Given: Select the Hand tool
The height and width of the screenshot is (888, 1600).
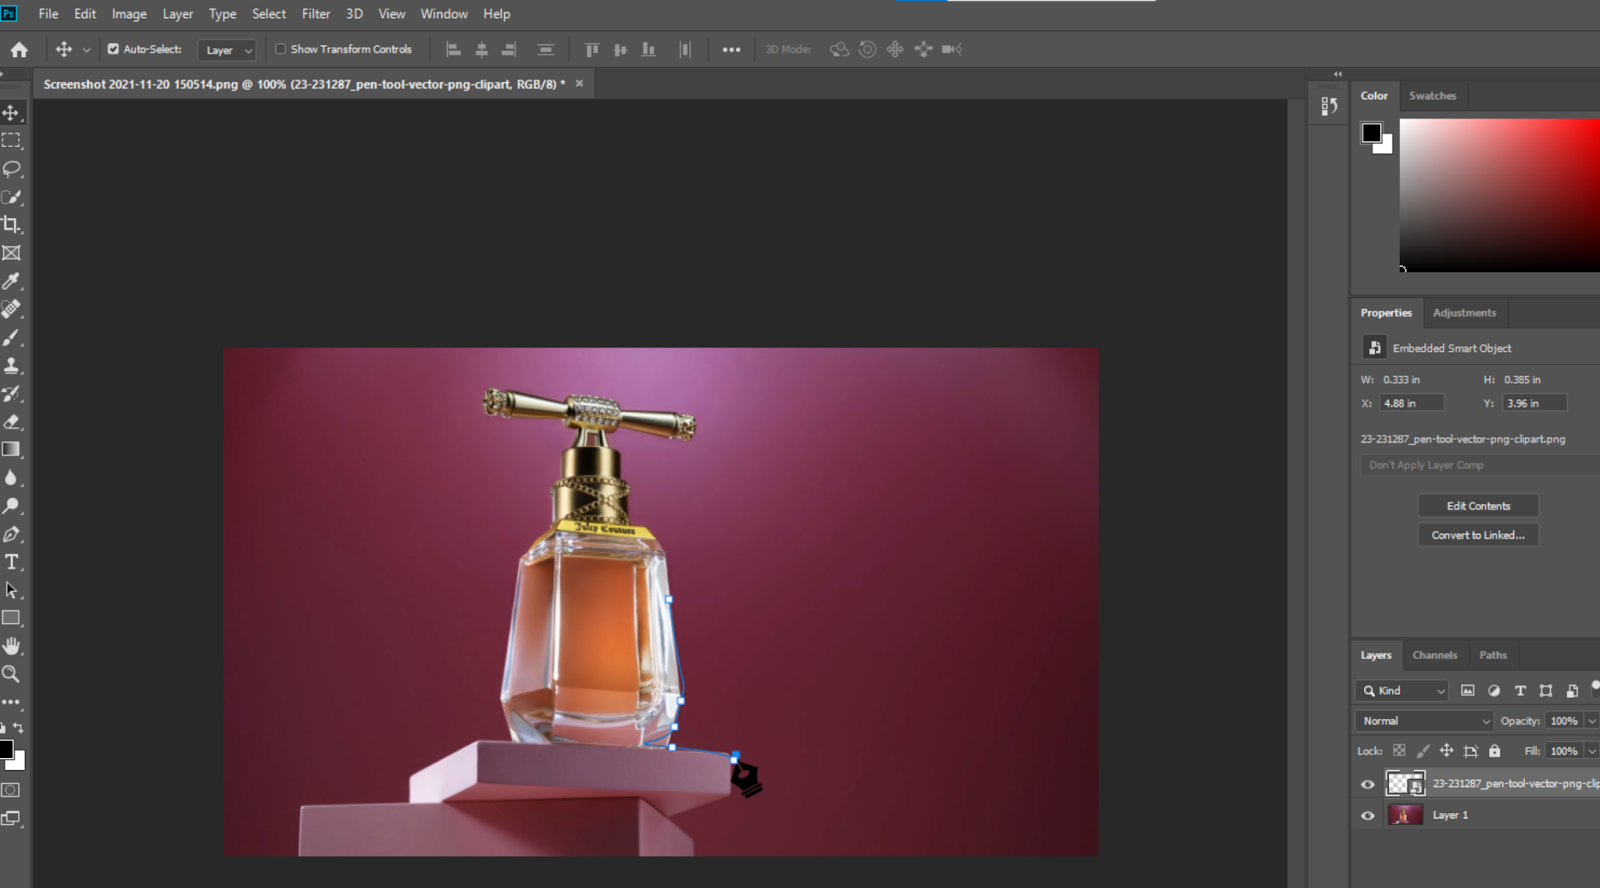Looking at the screenshot, I should point(12,646).
